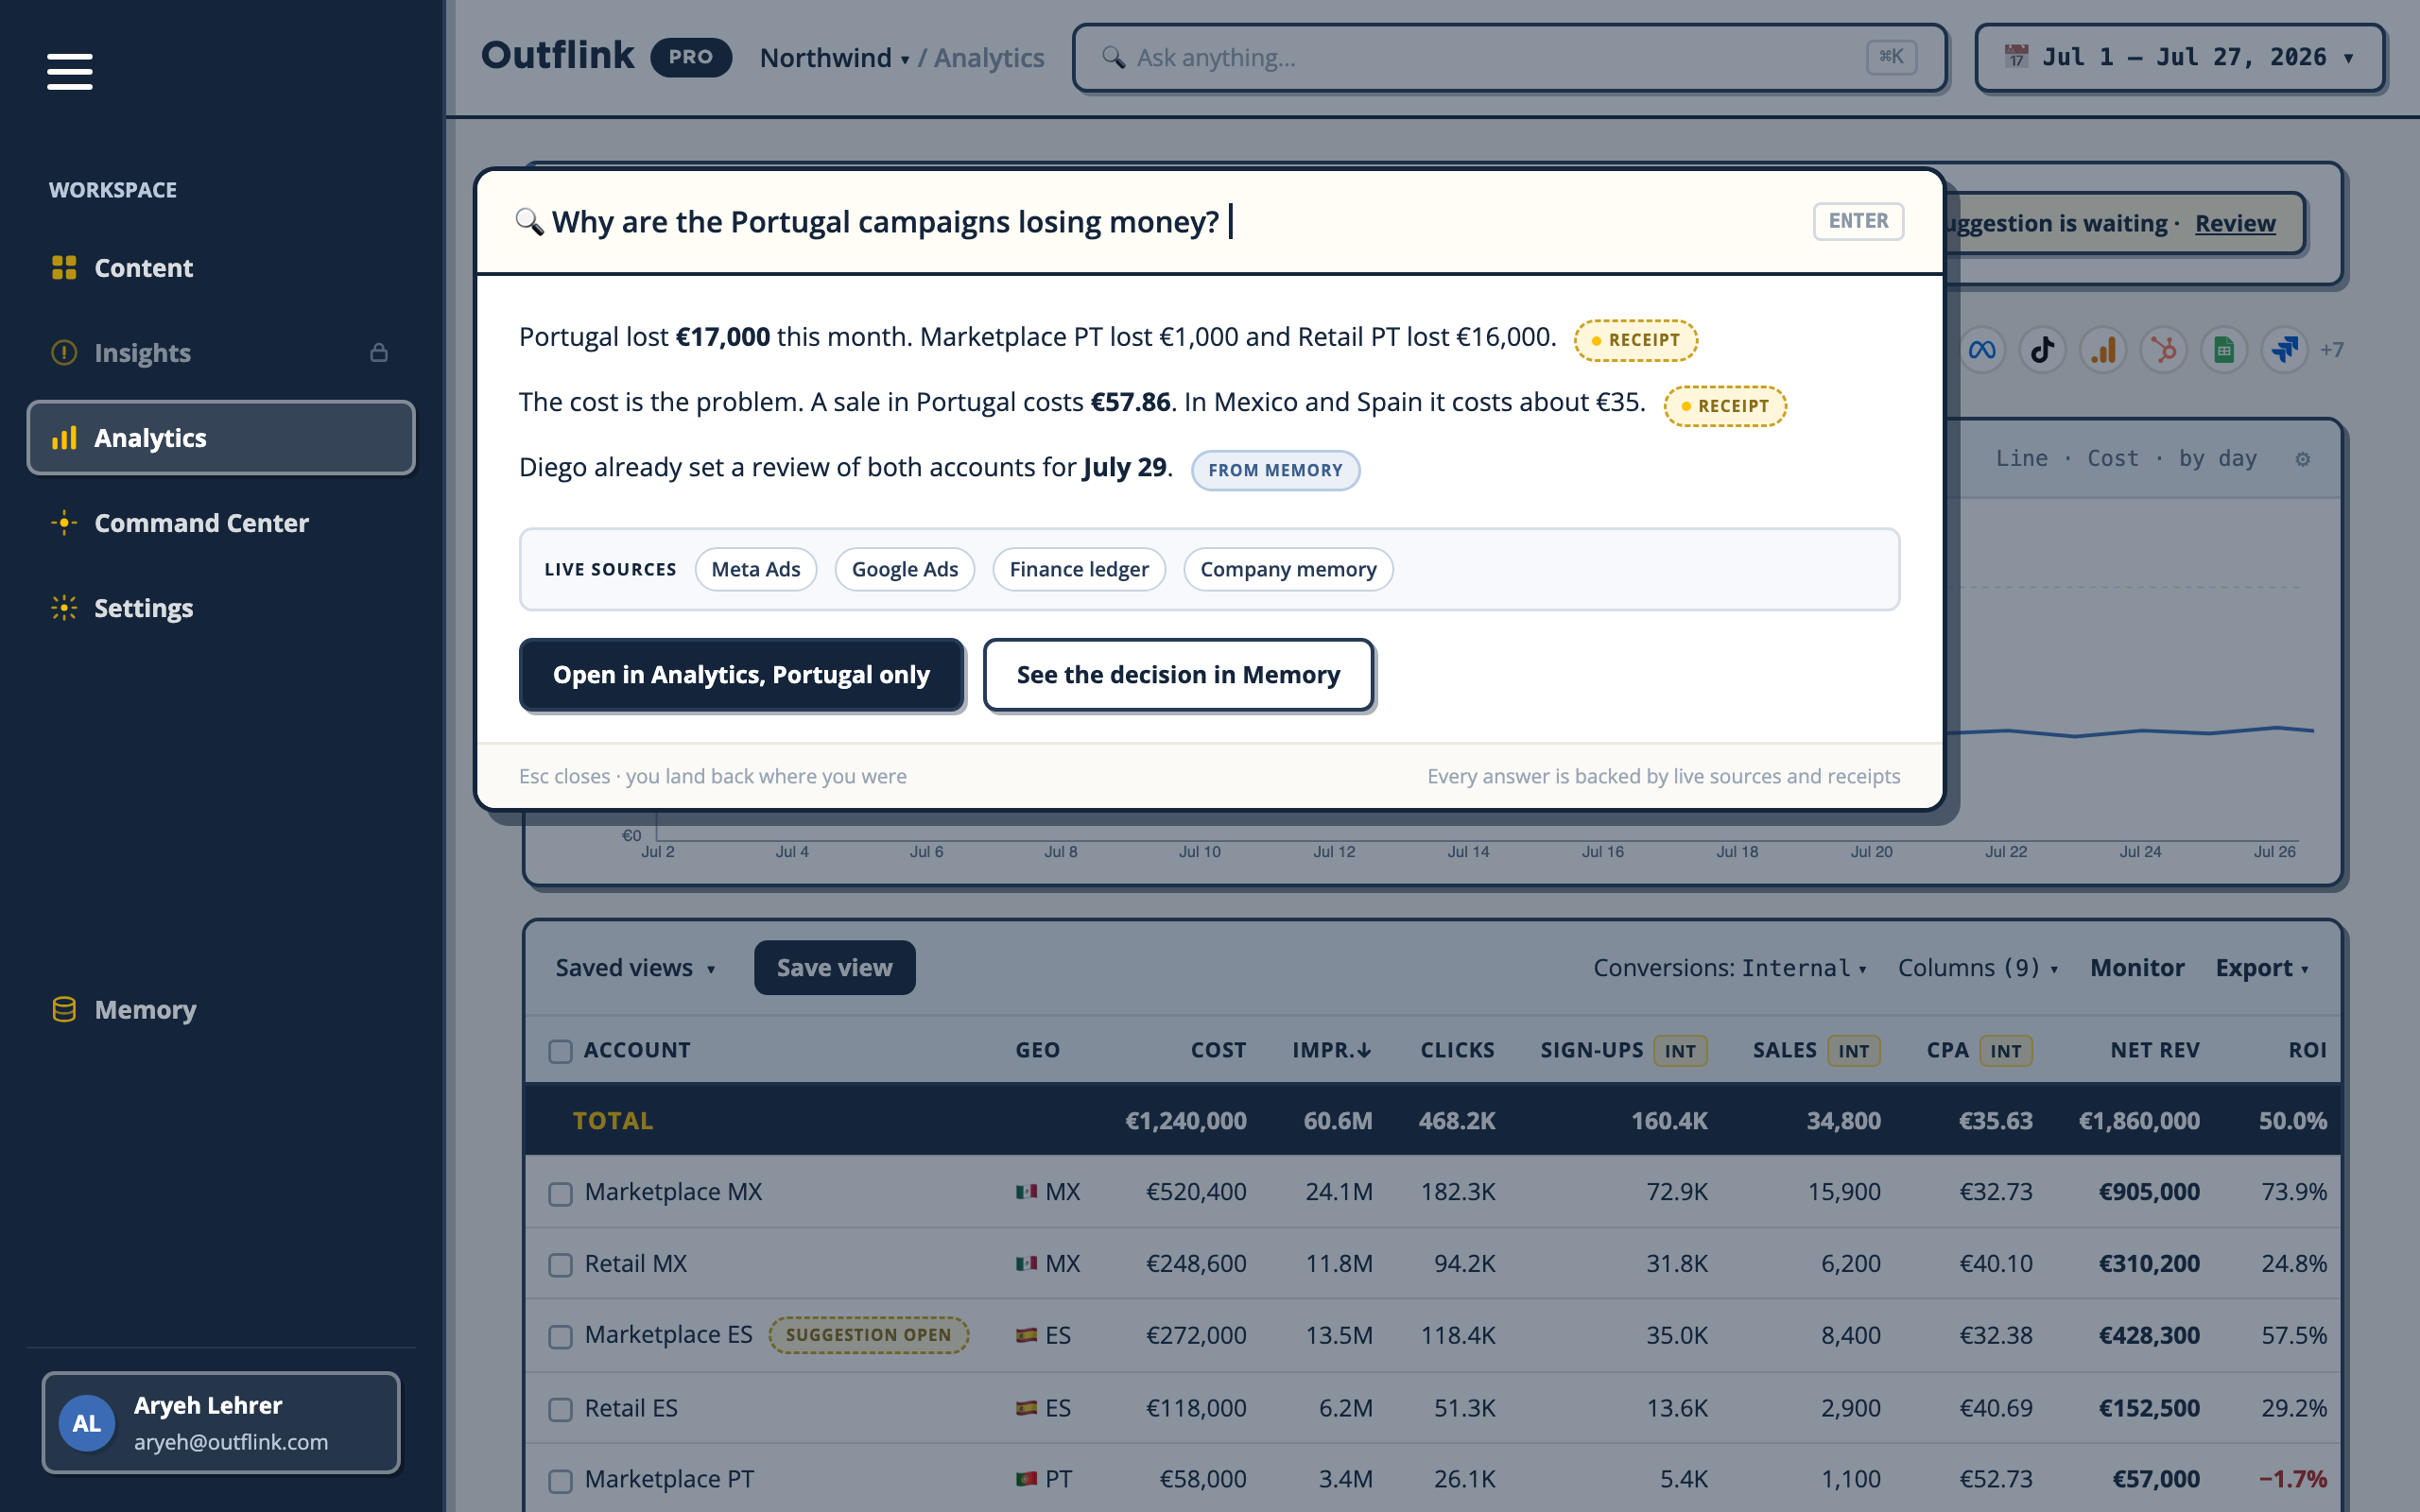This screenshot has width=2420, height=1512.
Task: Click the AL user avatar
Action: tap(87, 1423)
